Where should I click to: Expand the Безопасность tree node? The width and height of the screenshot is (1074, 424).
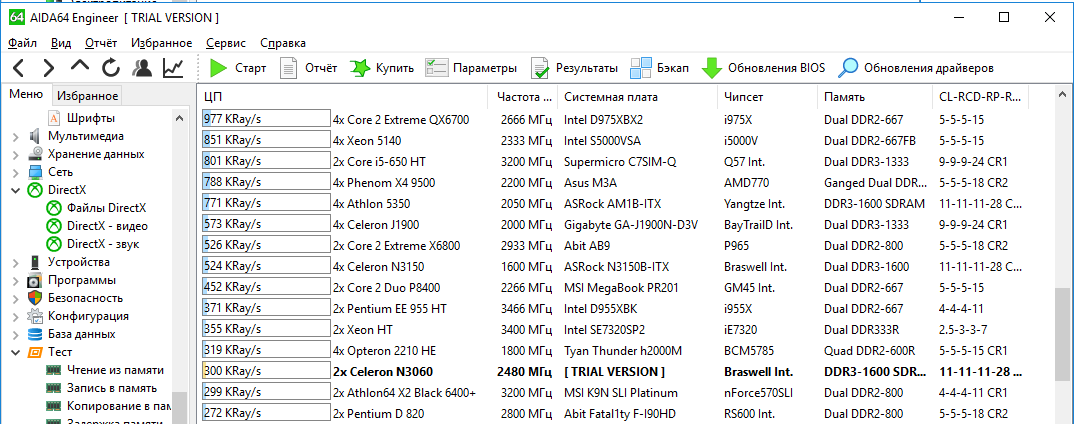click(16, 298)
